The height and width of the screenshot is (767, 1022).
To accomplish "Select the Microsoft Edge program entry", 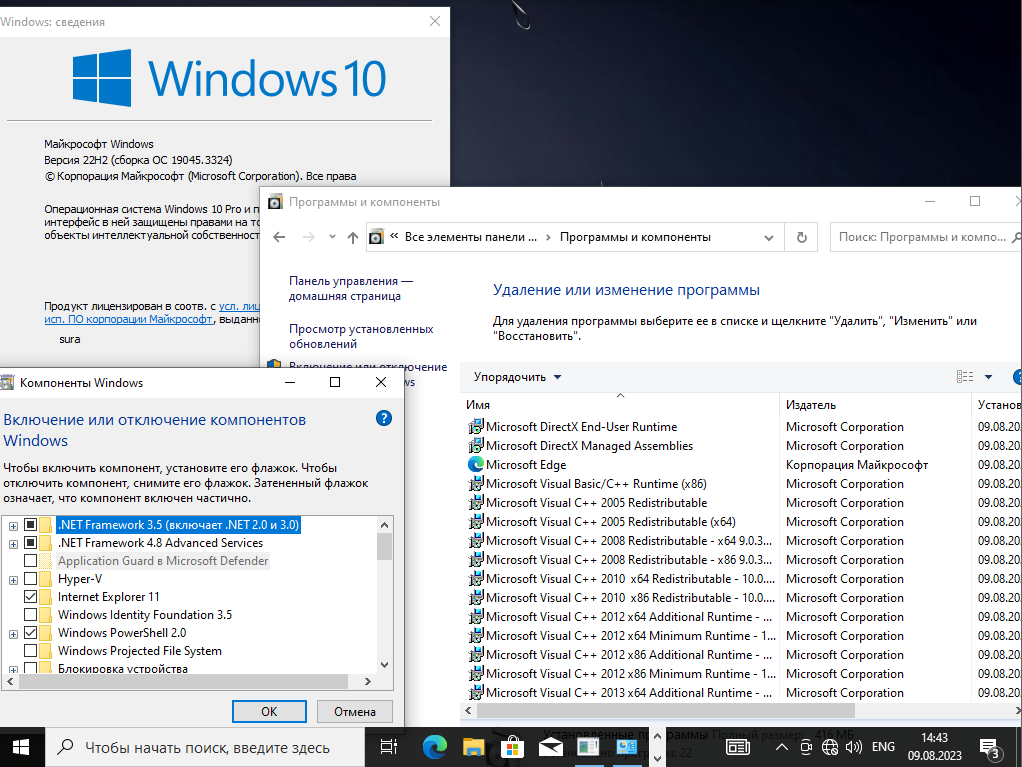I will (x=526, y=465).
